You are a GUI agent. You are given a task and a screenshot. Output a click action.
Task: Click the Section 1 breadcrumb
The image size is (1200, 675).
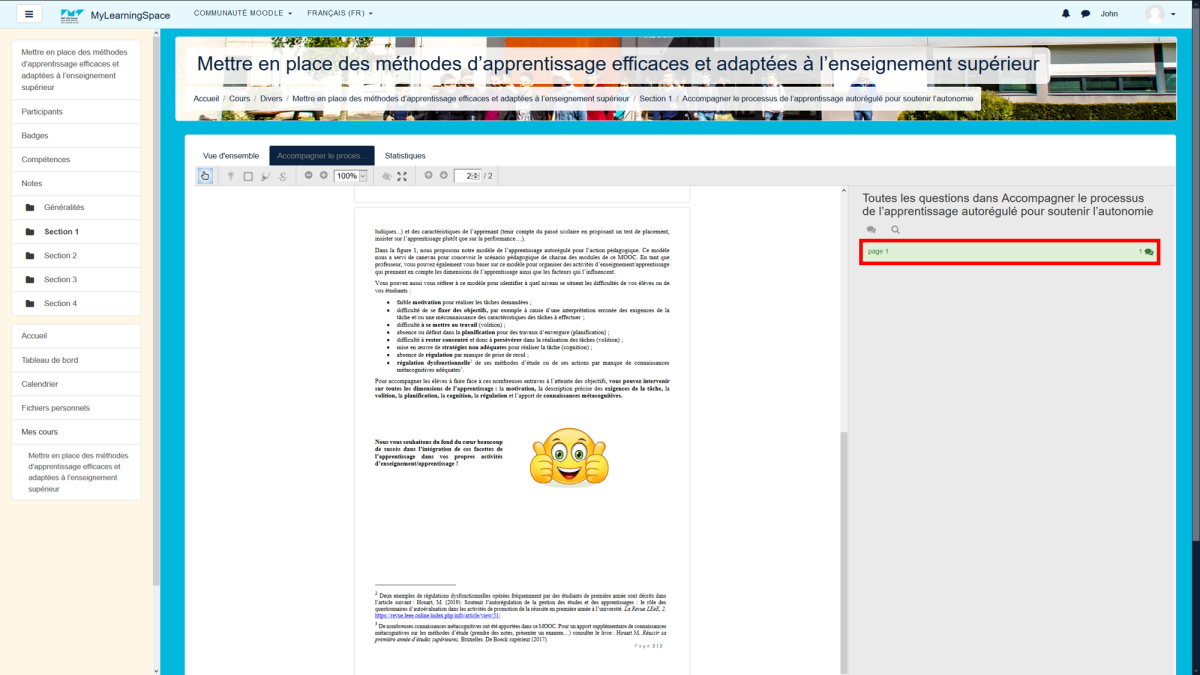(x=656, y=99)
